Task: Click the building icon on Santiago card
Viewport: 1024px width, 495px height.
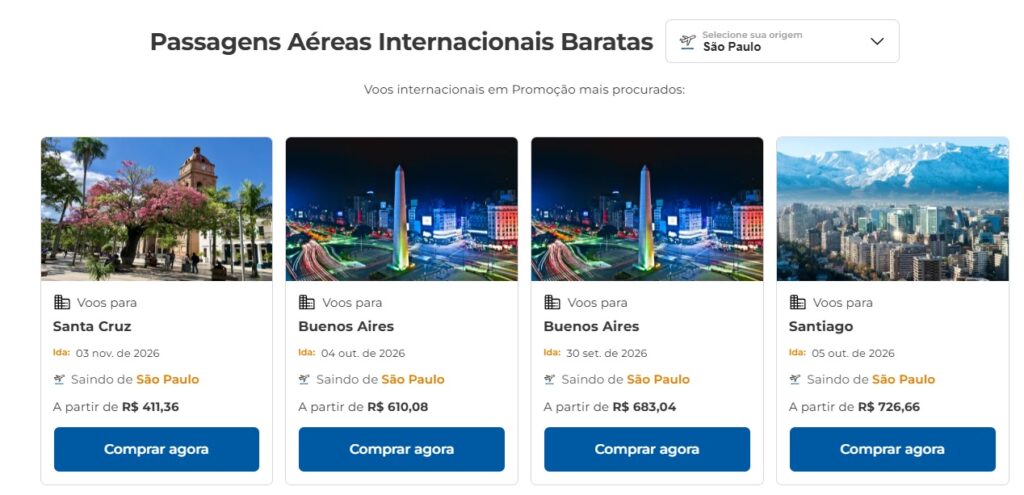Action: pos(797,302)
